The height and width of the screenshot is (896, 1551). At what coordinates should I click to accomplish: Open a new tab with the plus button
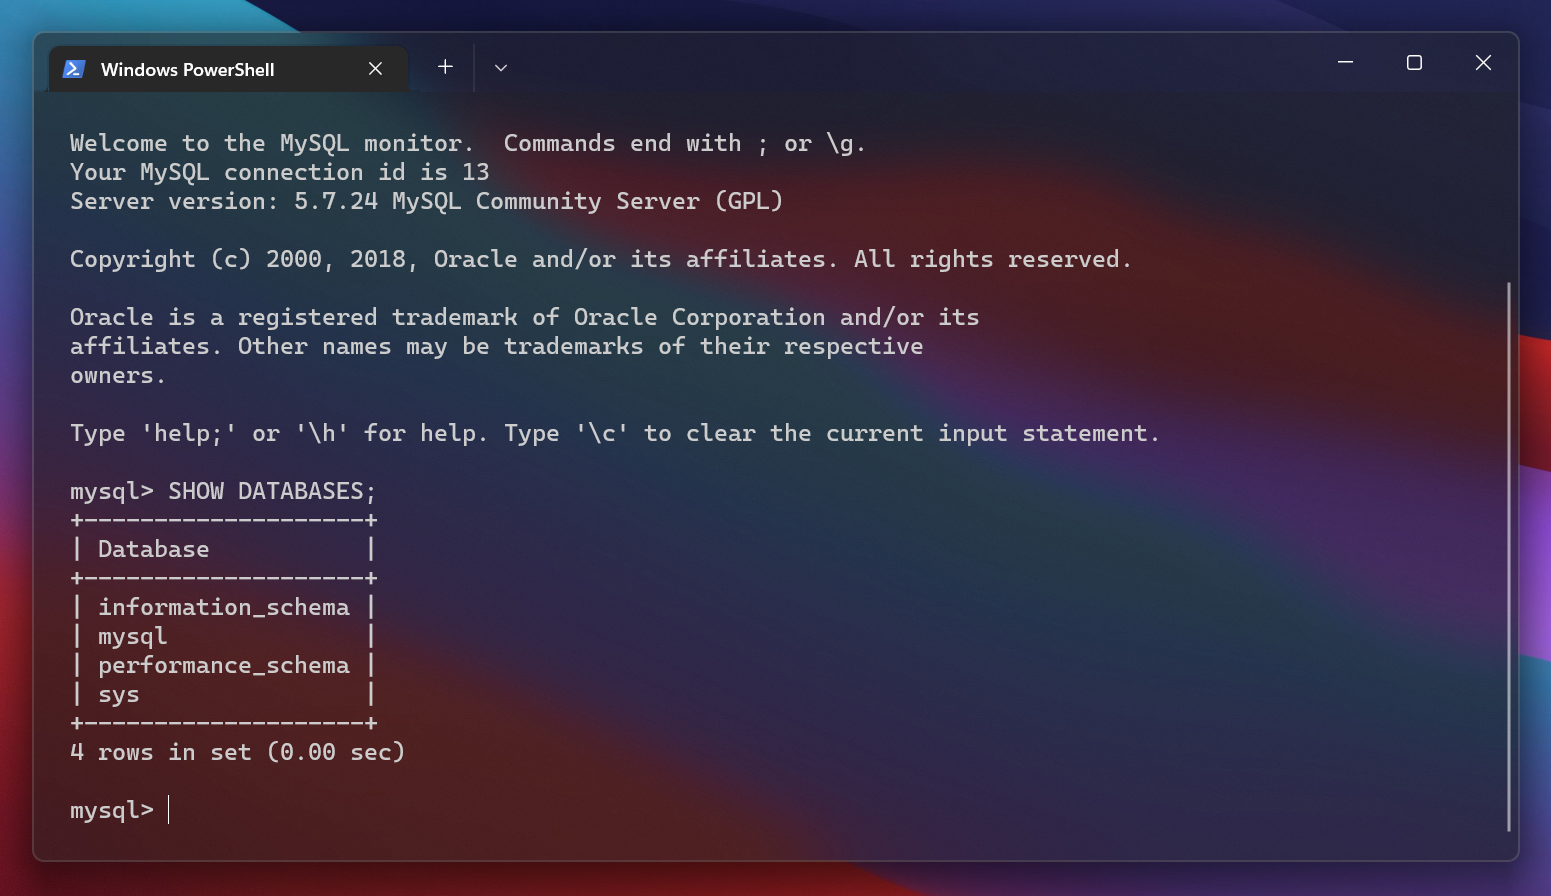[x=445, y=67]
